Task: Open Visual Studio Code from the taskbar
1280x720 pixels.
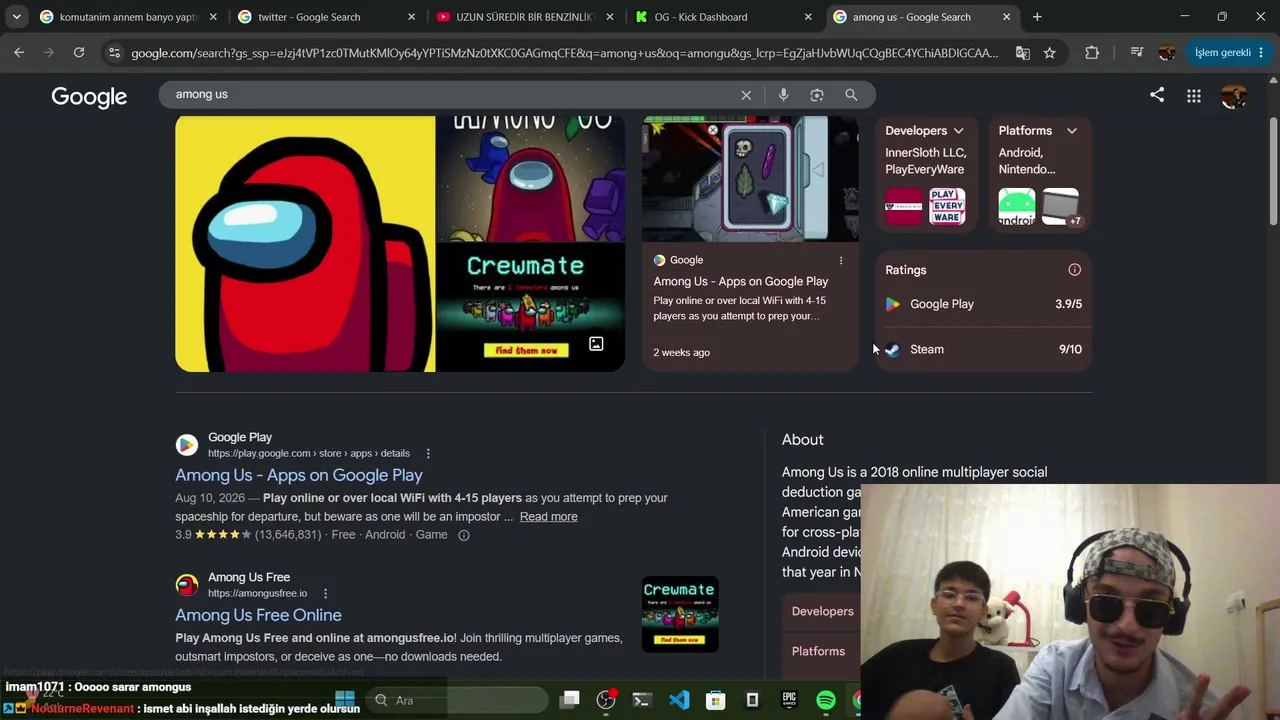Action: click(x=679, y=700)
